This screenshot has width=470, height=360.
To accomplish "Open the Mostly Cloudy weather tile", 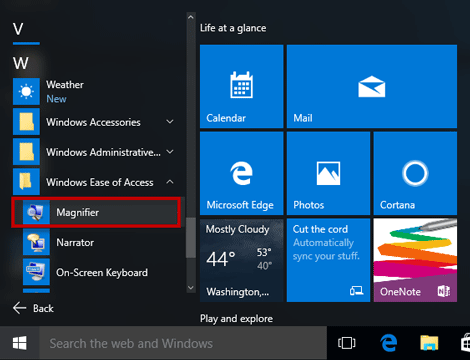I will coord(242,260).
